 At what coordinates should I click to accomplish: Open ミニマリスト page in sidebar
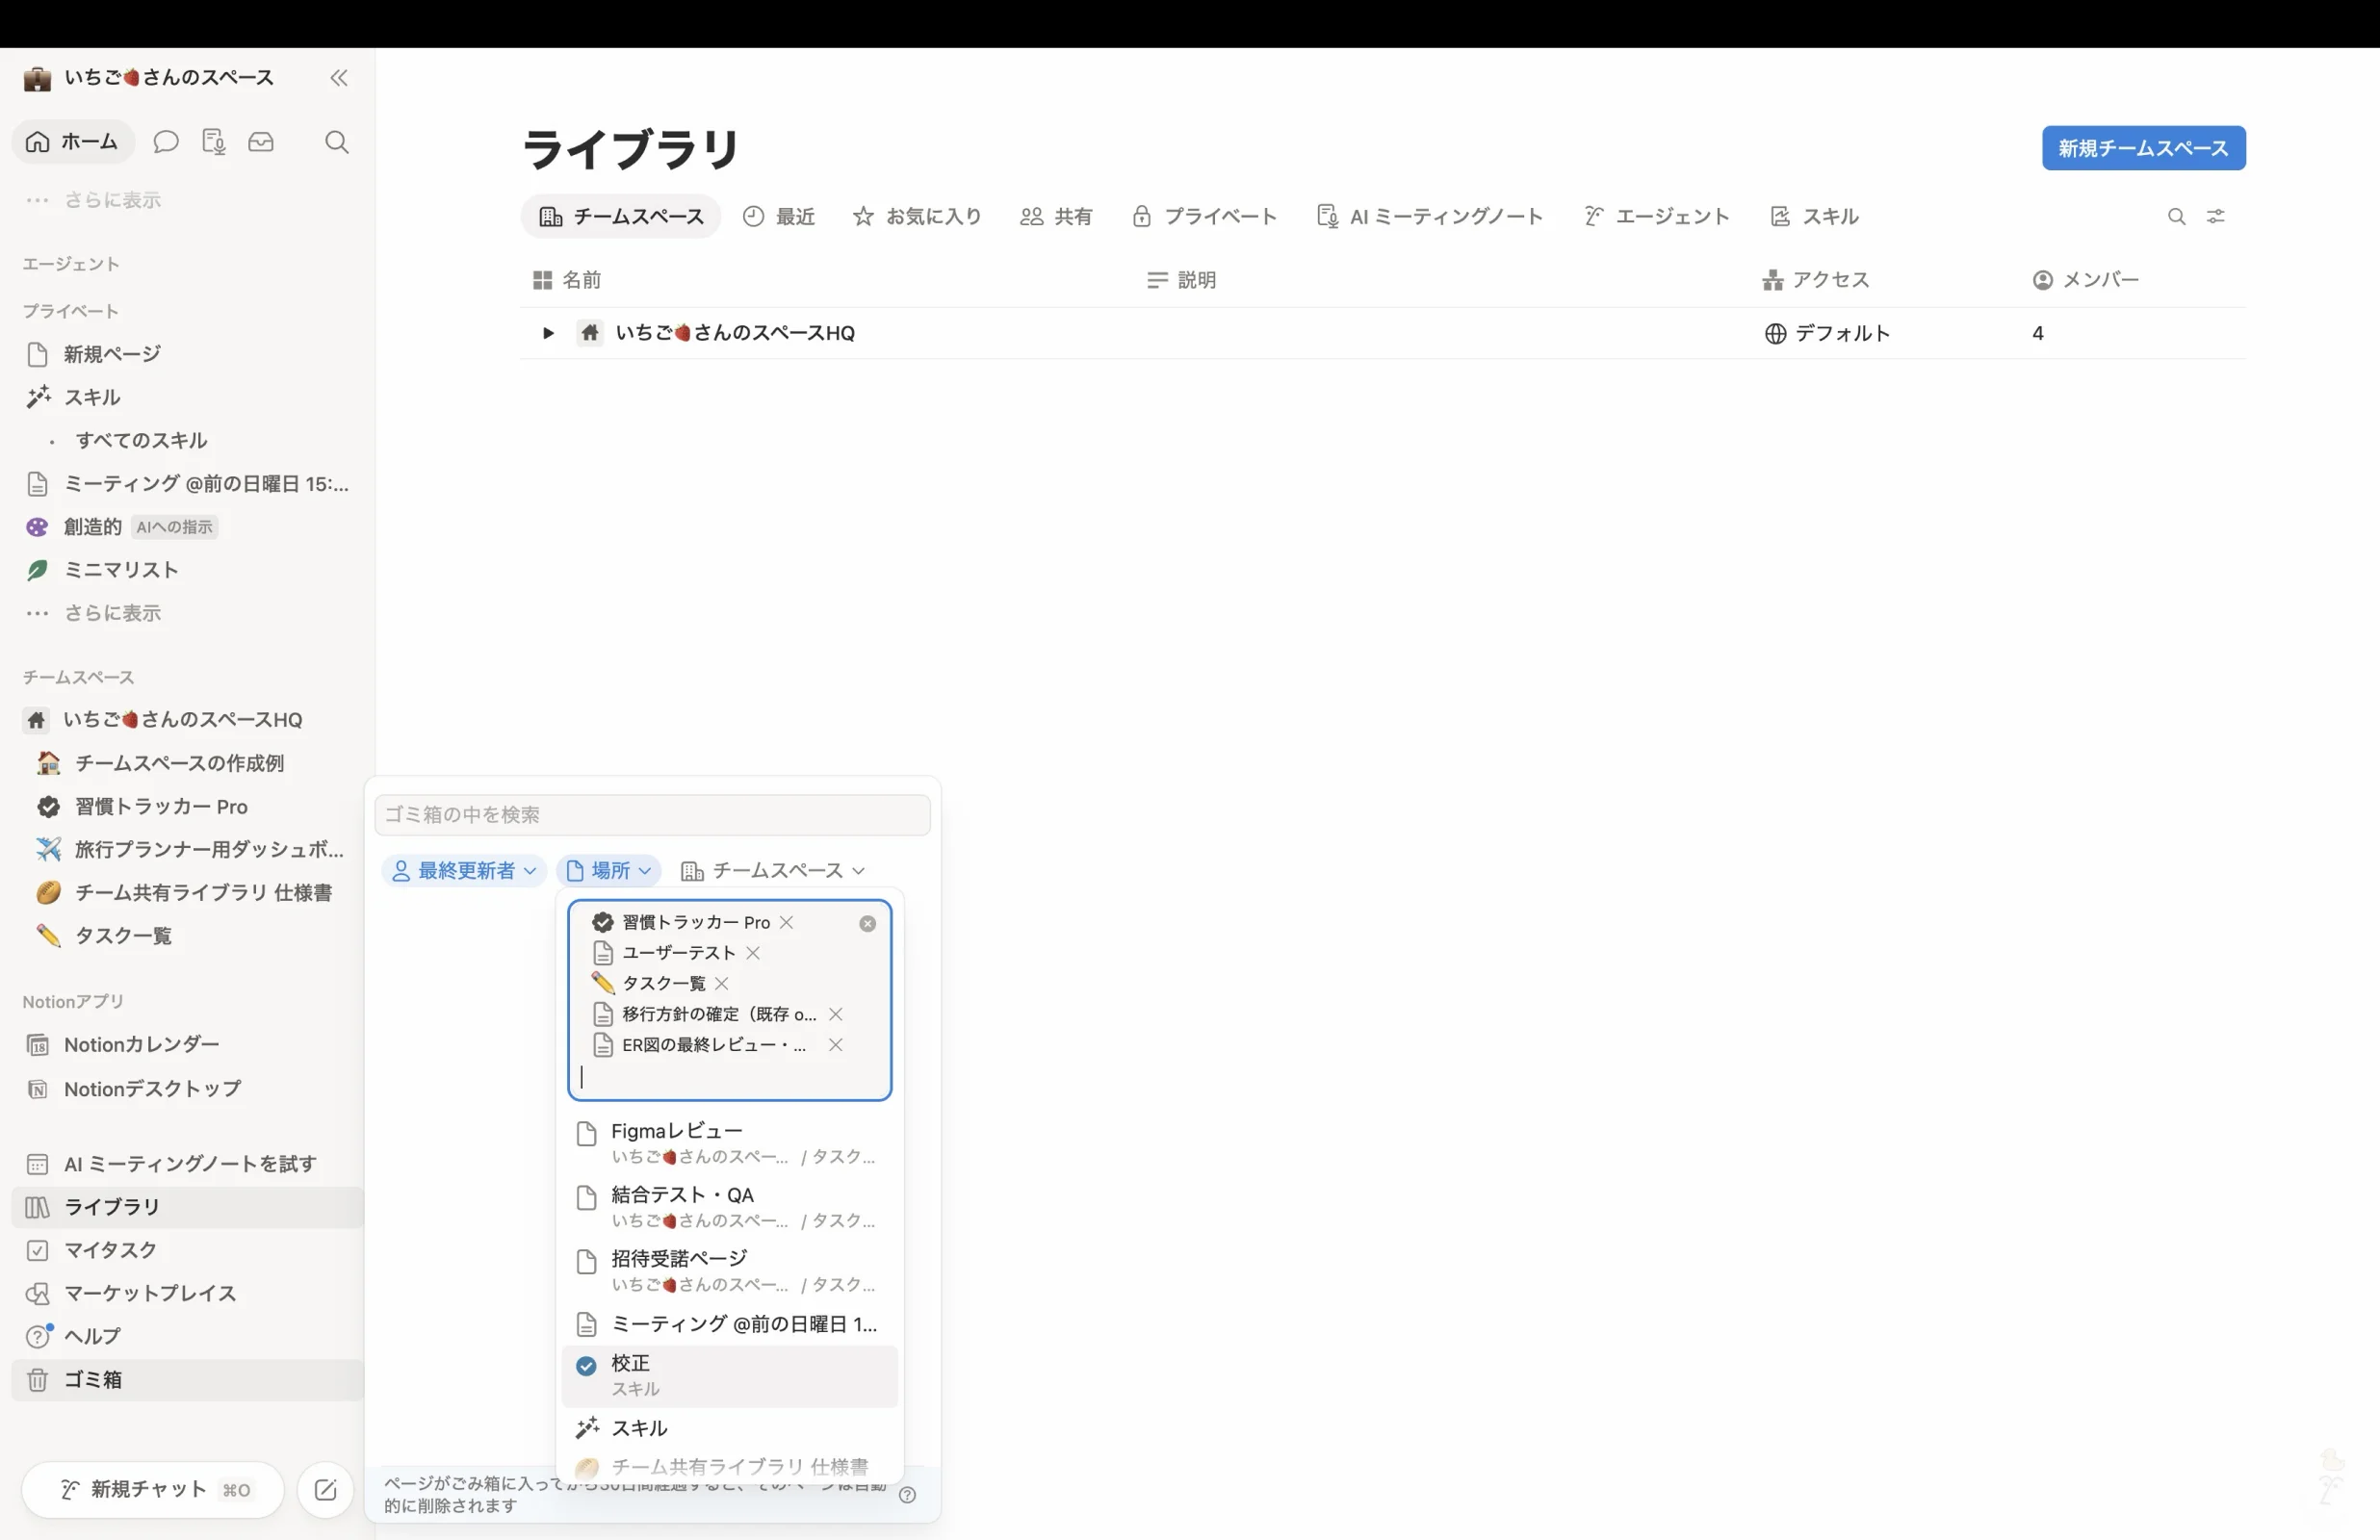click(188, 570)
